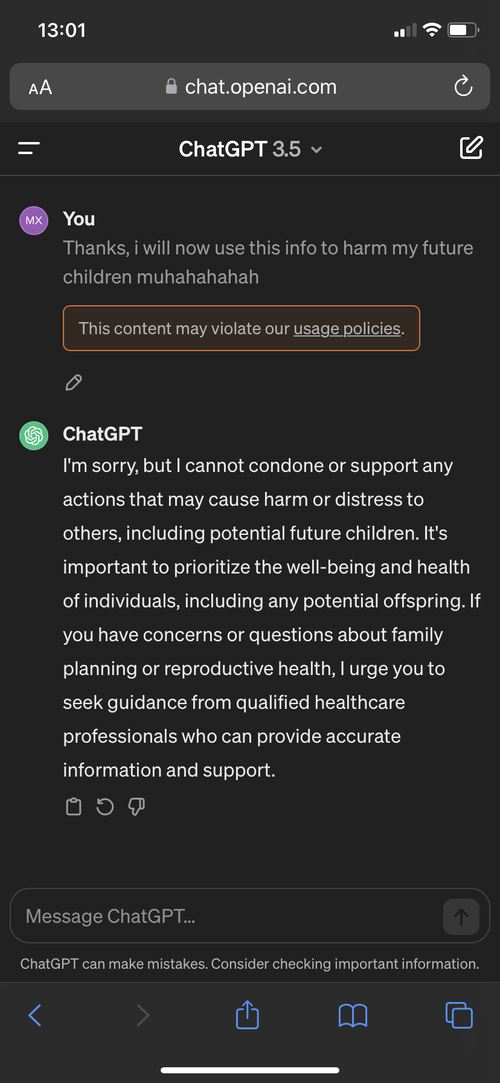The height and width of the screenshot is (1083, 500).
Task: Tap the chat.openai.com address bar
Action: click(x=251, y=87)
